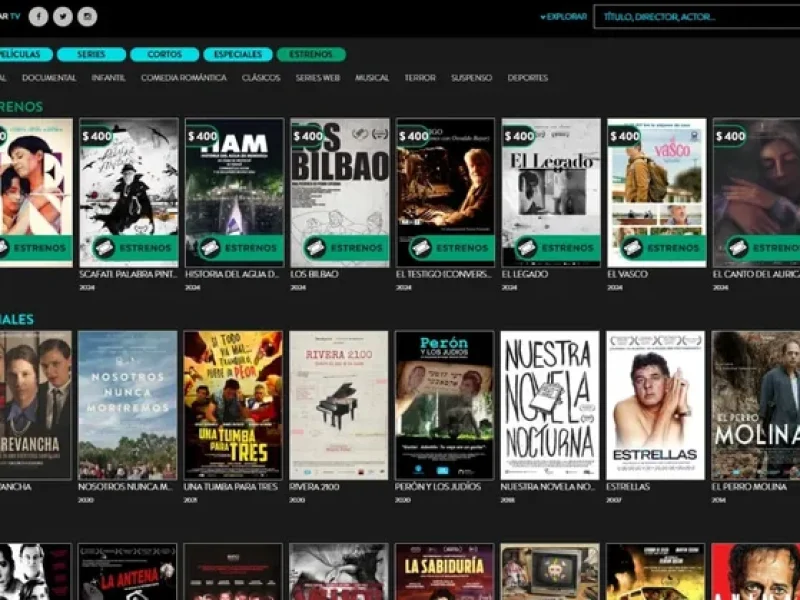Image resolution: width=800 pixels, height=600 pixels.
Task: Filter by Musical genre
Action: click(x=372, y=78)
